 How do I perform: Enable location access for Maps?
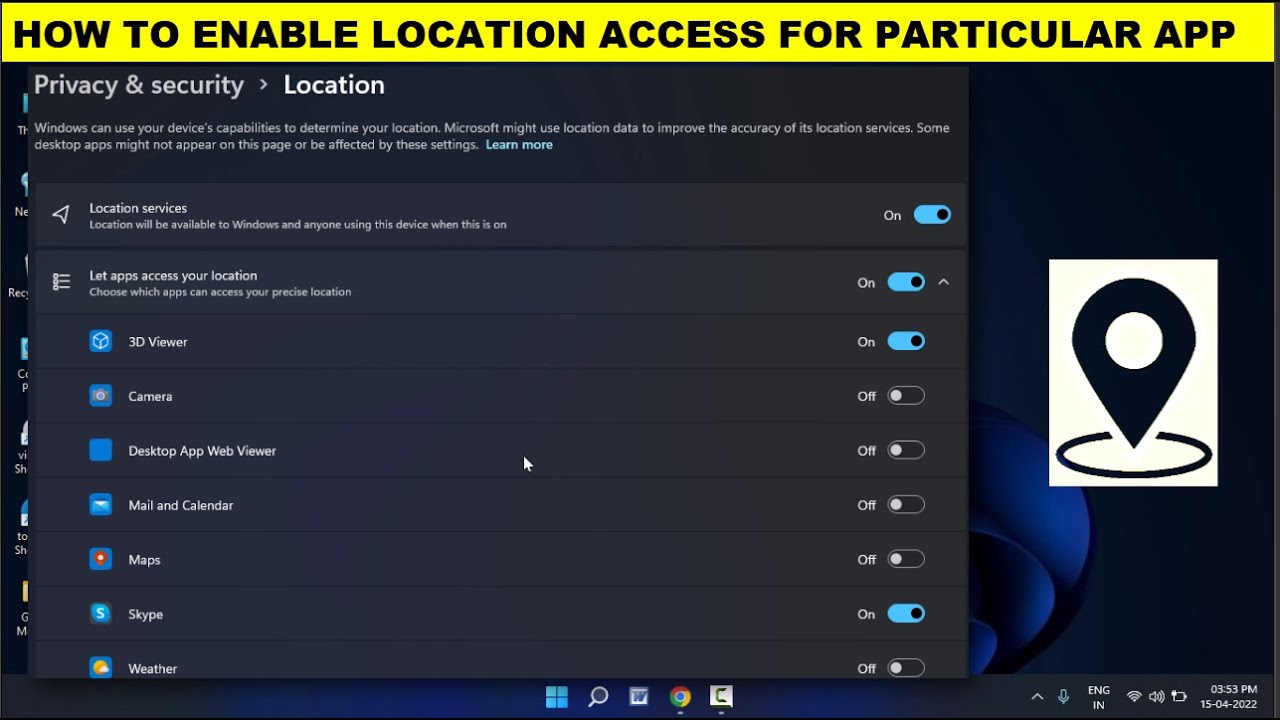pos(906,559)
